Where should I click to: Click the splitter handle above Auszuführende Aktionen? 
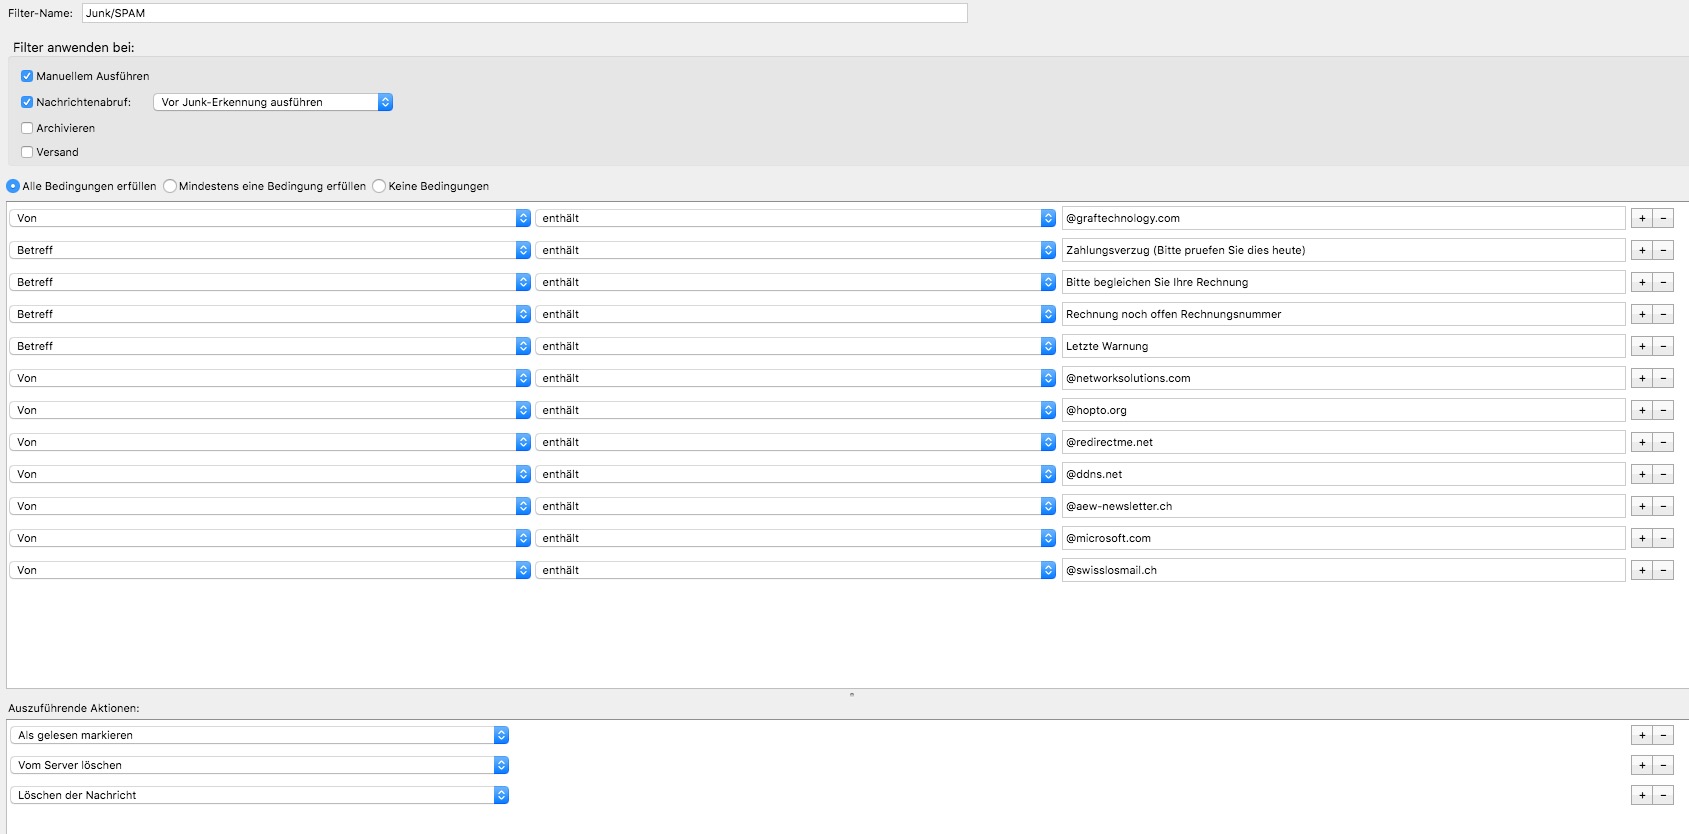pyautogui.click(x=851, y=694)
